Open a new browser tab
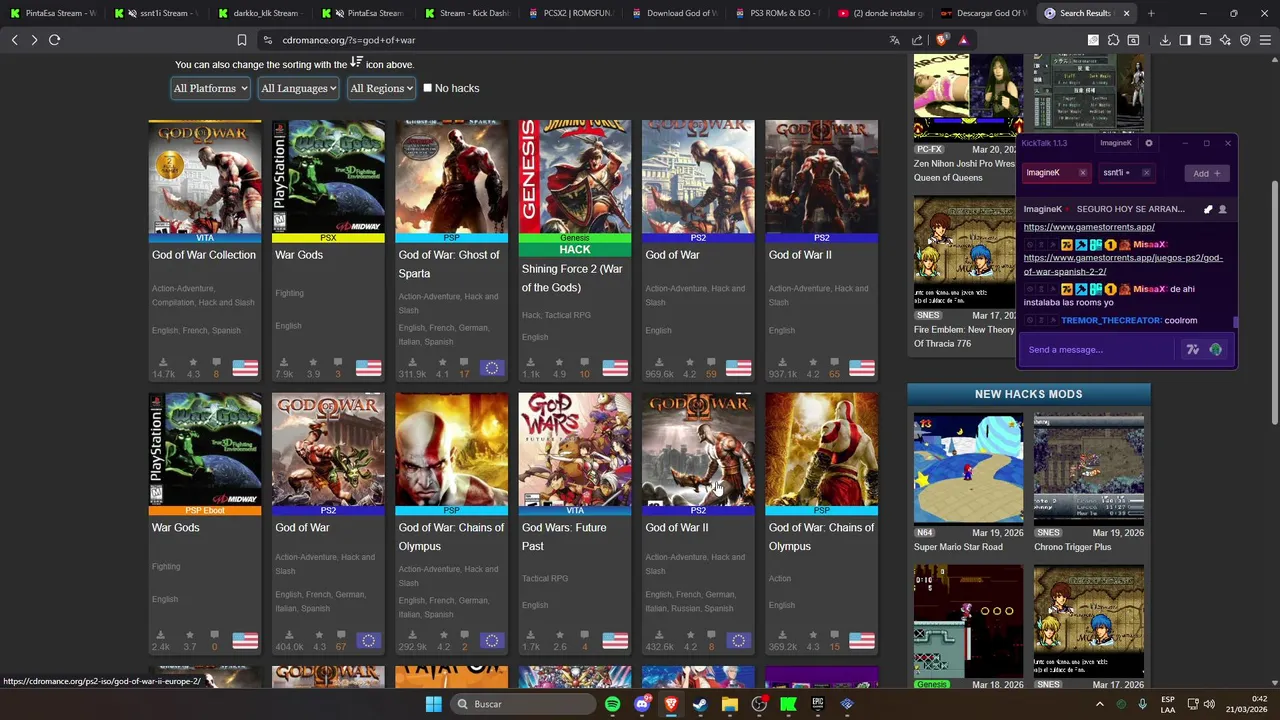 (x=1151, y=13)
